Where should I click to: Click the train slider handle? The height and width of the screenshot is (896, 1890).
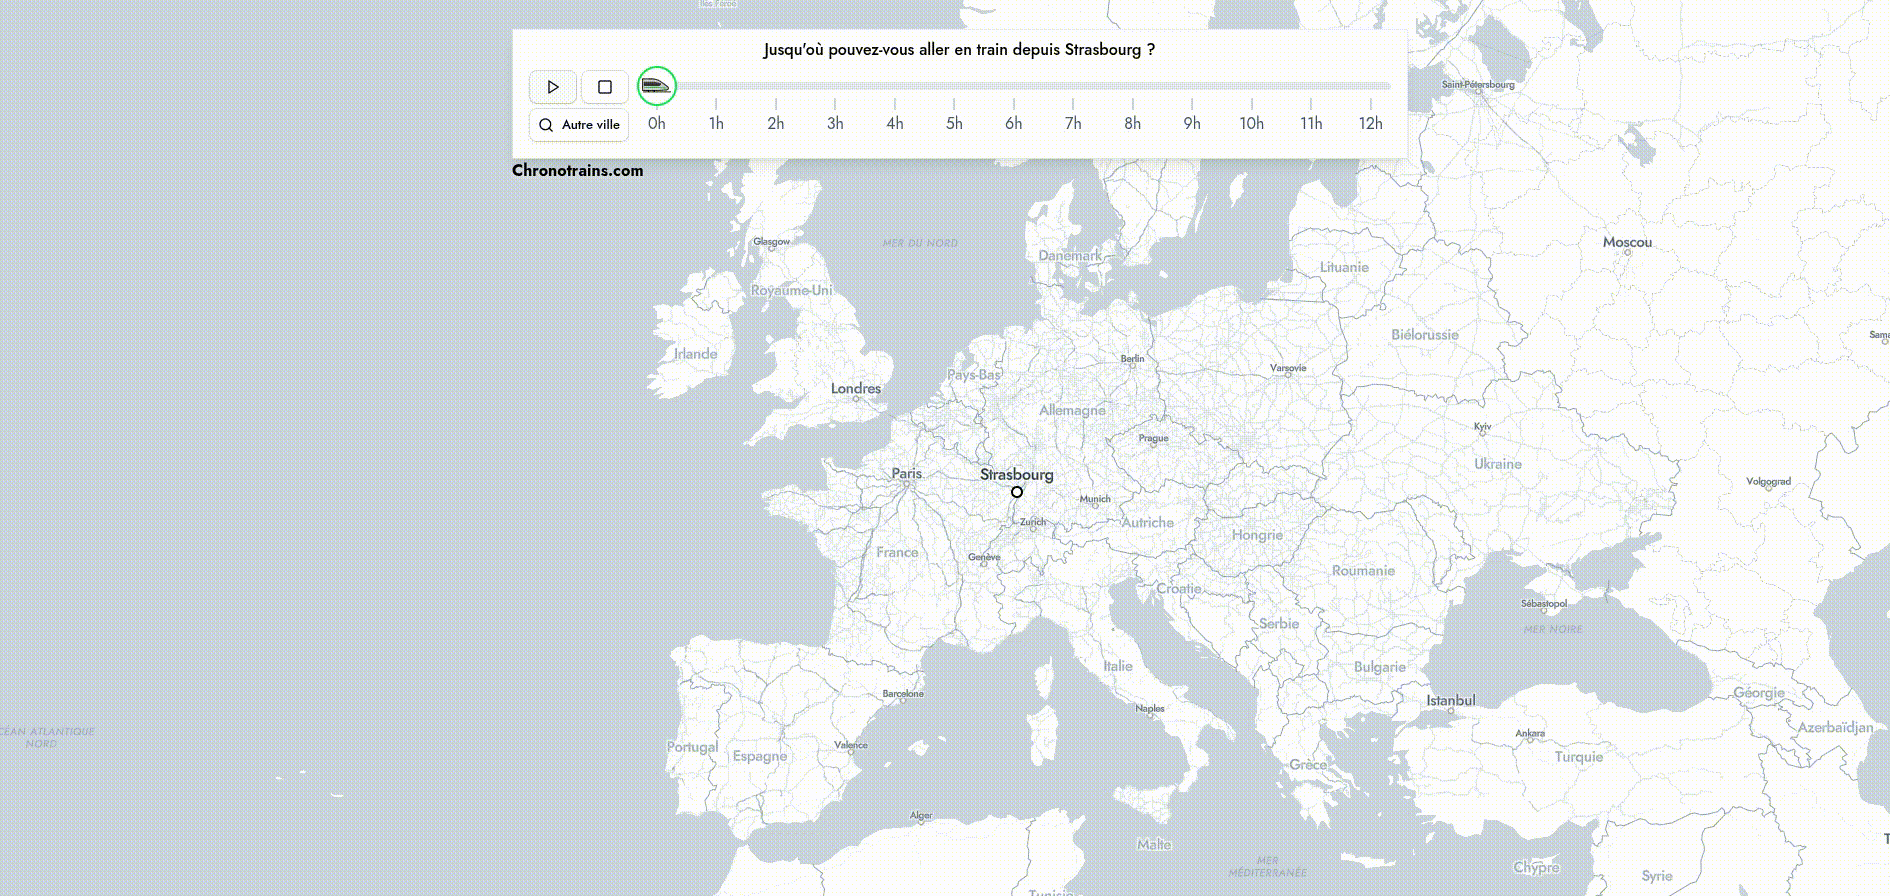[657, 86]
